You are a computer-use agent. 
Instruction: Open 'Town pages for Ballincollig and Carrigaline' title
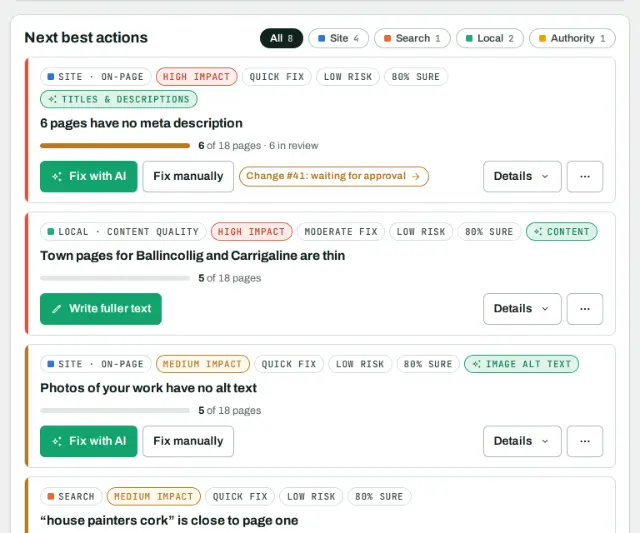coord(192,256)
